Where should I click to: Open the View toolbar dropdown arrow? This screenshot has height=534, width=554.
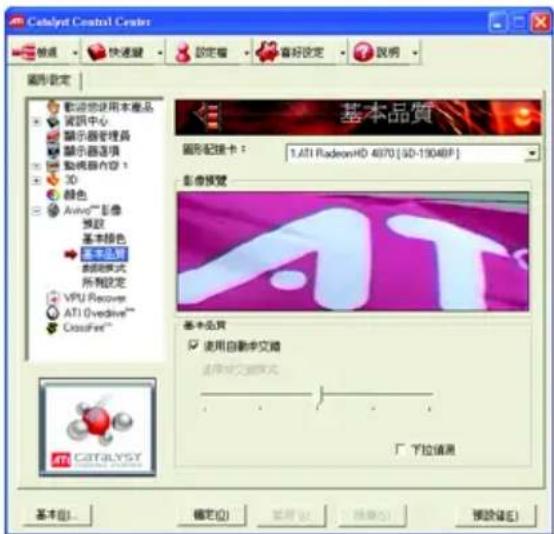(75, 53)
